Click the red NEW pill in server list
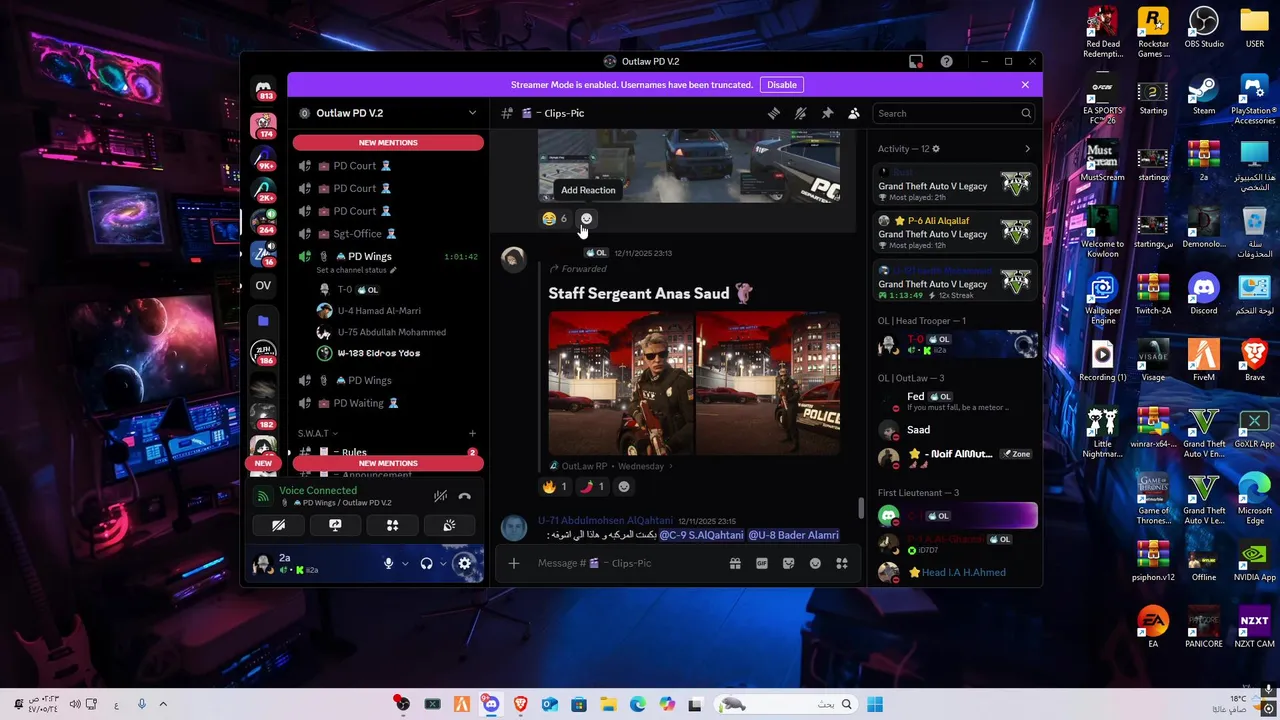1280x720 pixels. (263, 463)
